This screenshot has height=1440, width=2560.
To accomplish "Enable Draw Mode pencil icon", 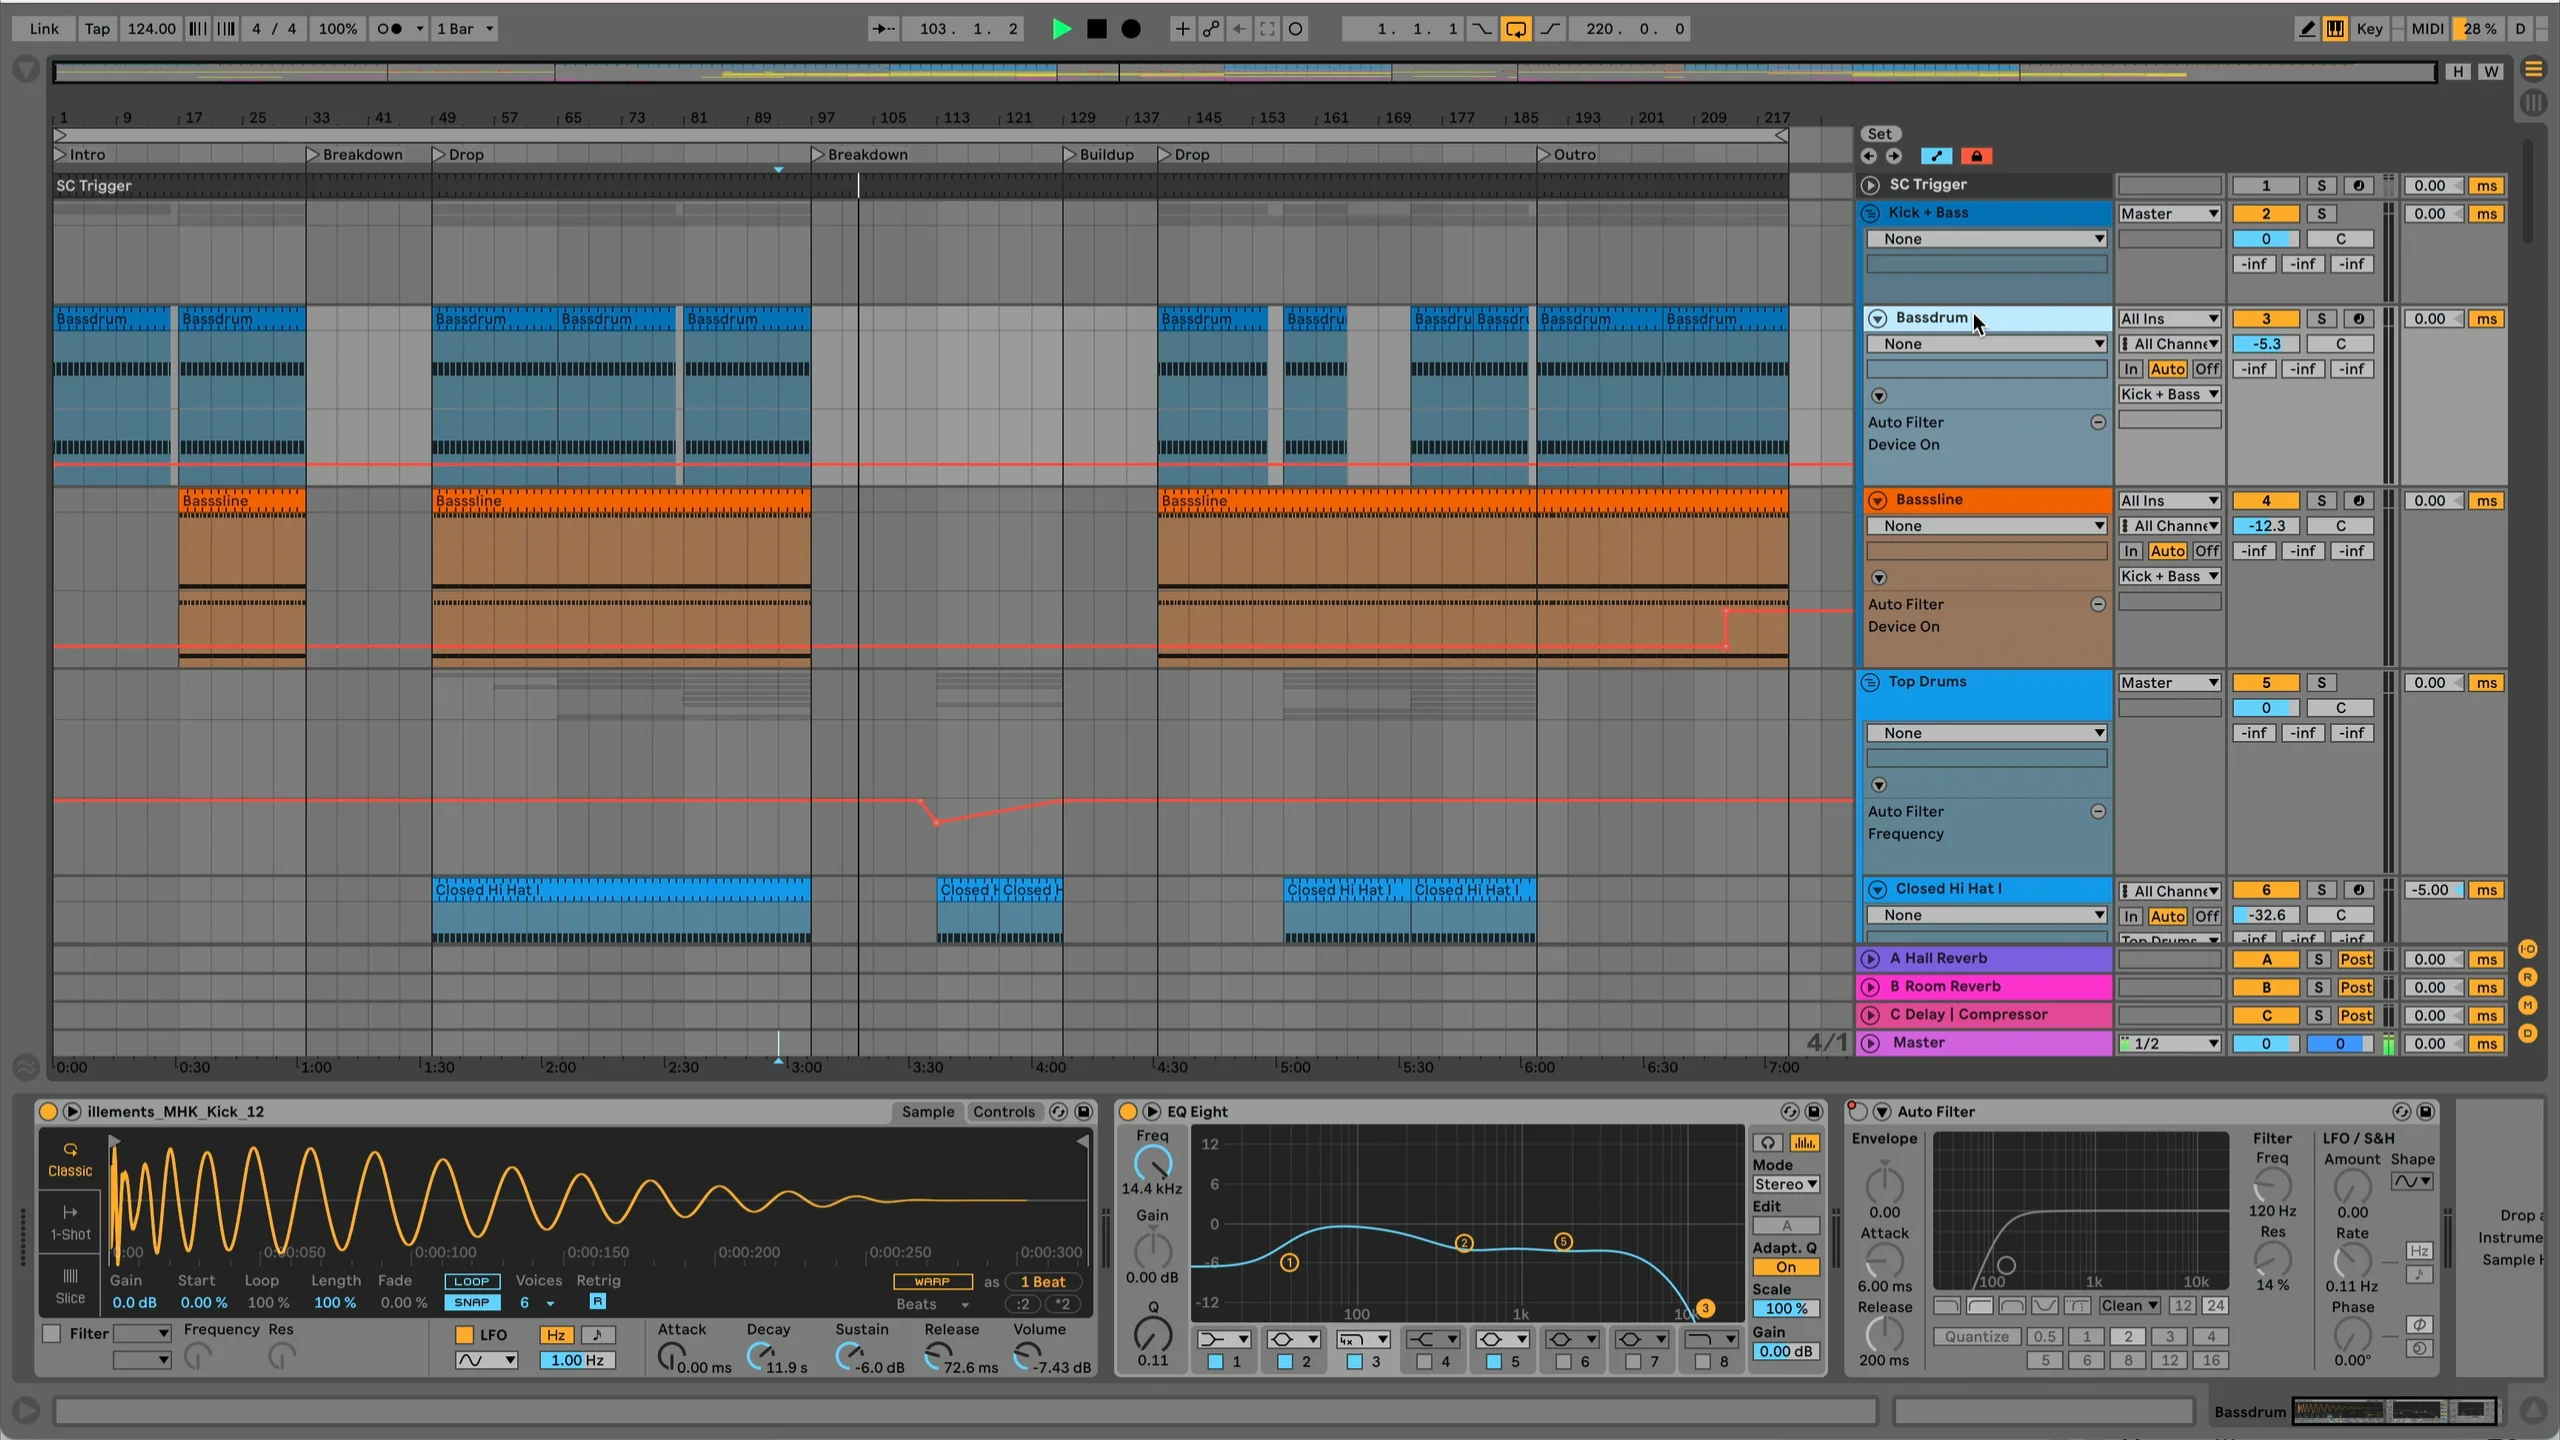I will pyautogui.click(x=2306, y=29).
